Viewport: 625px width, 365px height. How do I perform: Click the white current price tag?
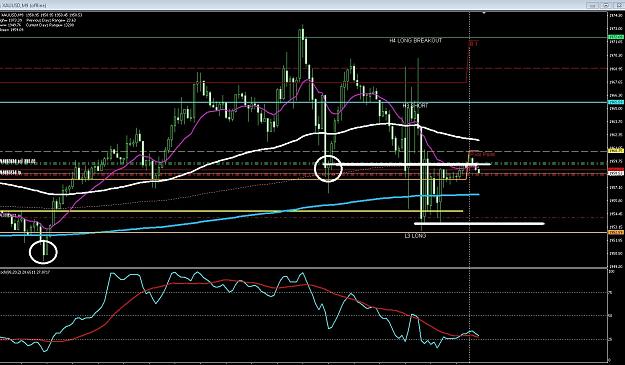tap(616, 174)
